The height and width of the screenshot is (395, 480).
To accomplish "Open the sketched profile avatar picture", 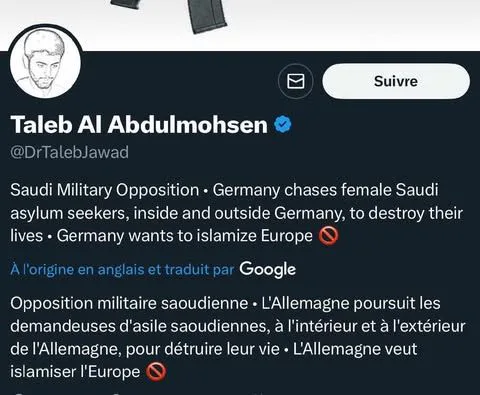I will coord(45,63).
